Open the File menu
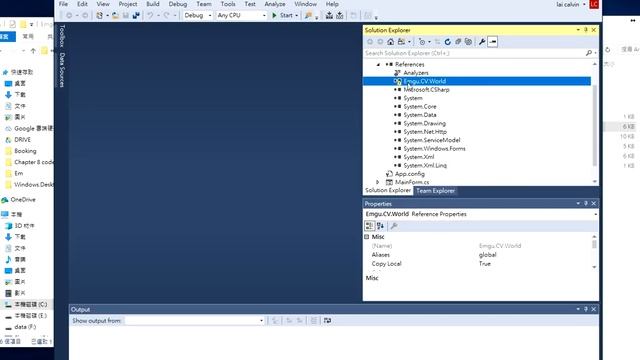 [63, 4]
